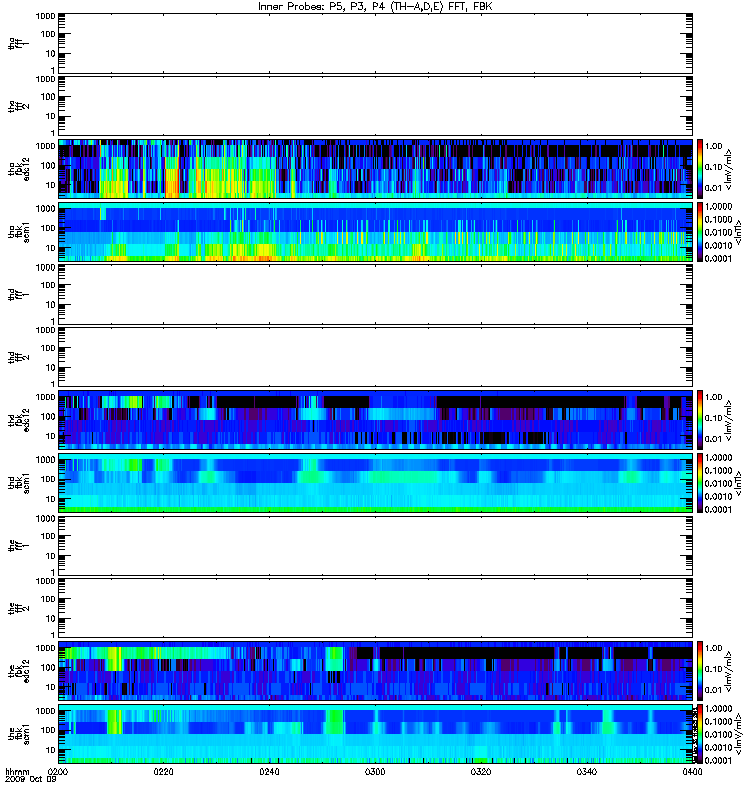
Task: Click the 0320 time axis label
Action: 481,772
